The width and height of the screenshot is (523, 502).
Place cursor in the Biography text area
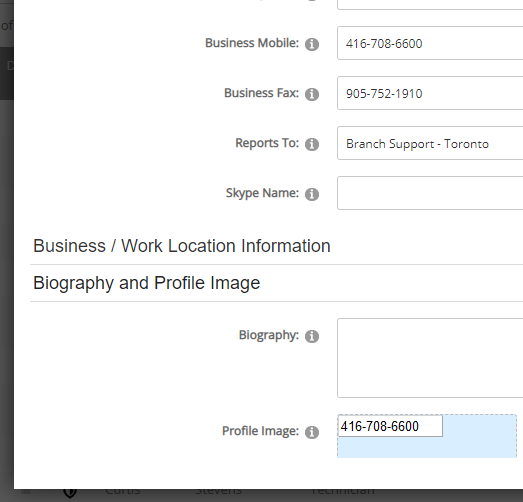pos(430,358)
